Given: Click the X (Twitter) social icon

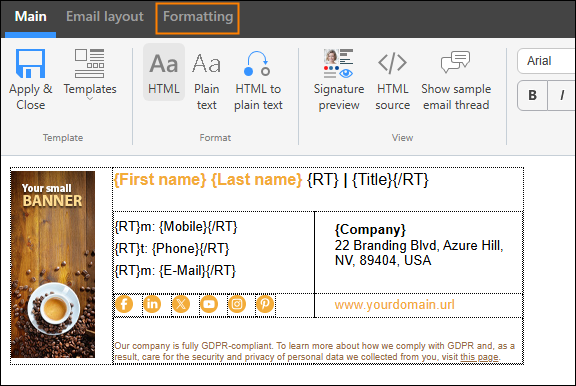Looking at the screenshot, I should pos(181,304).
